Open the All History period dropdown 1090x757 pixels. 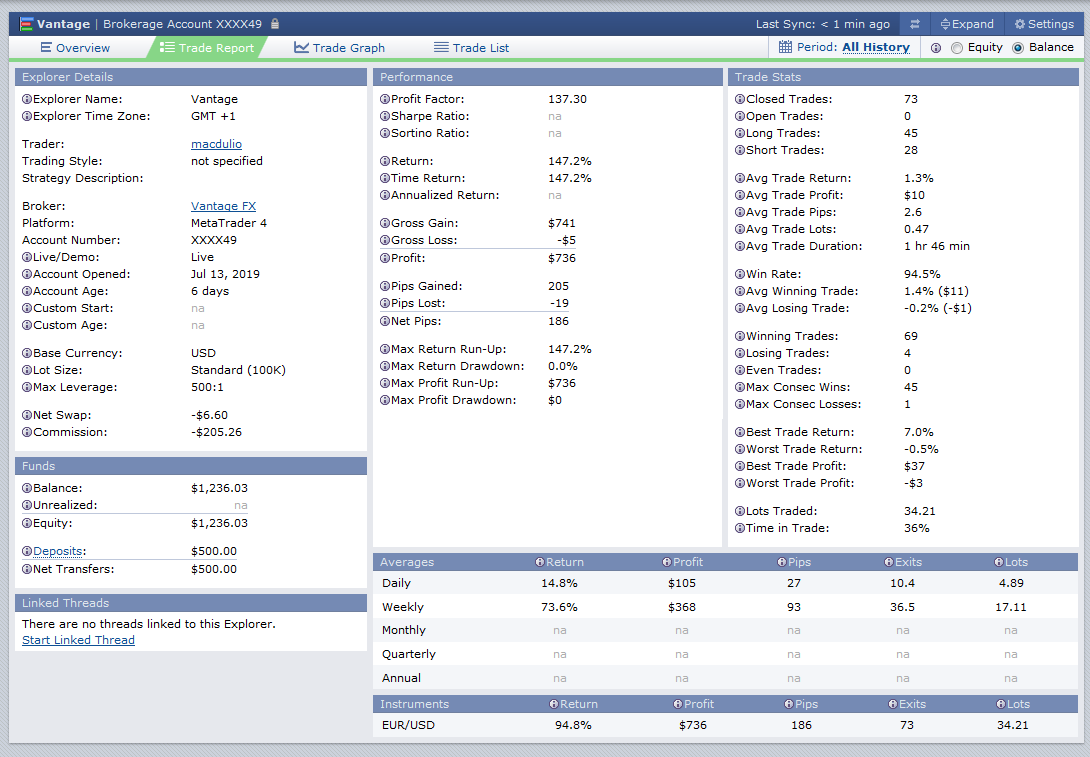point(875,47)
